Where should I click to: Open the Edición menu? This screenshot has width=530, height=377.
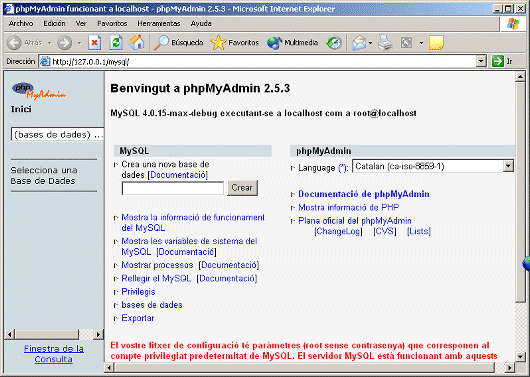(x=54, y=23)
